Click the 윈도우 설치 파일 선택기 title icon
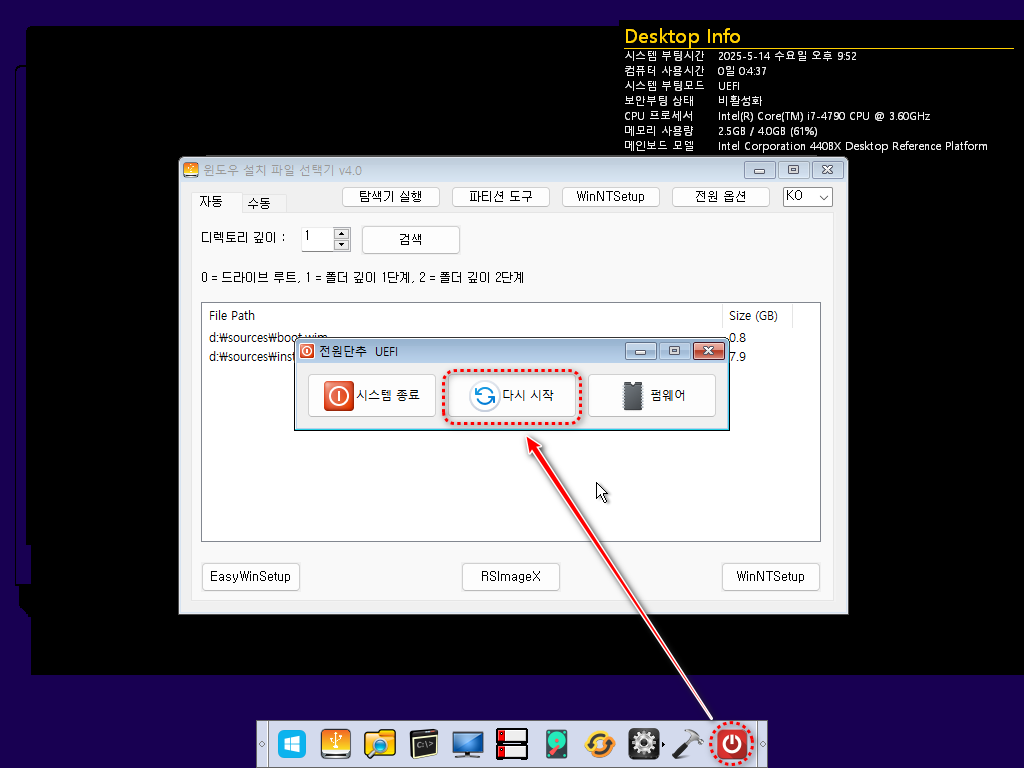 point(191,170)
